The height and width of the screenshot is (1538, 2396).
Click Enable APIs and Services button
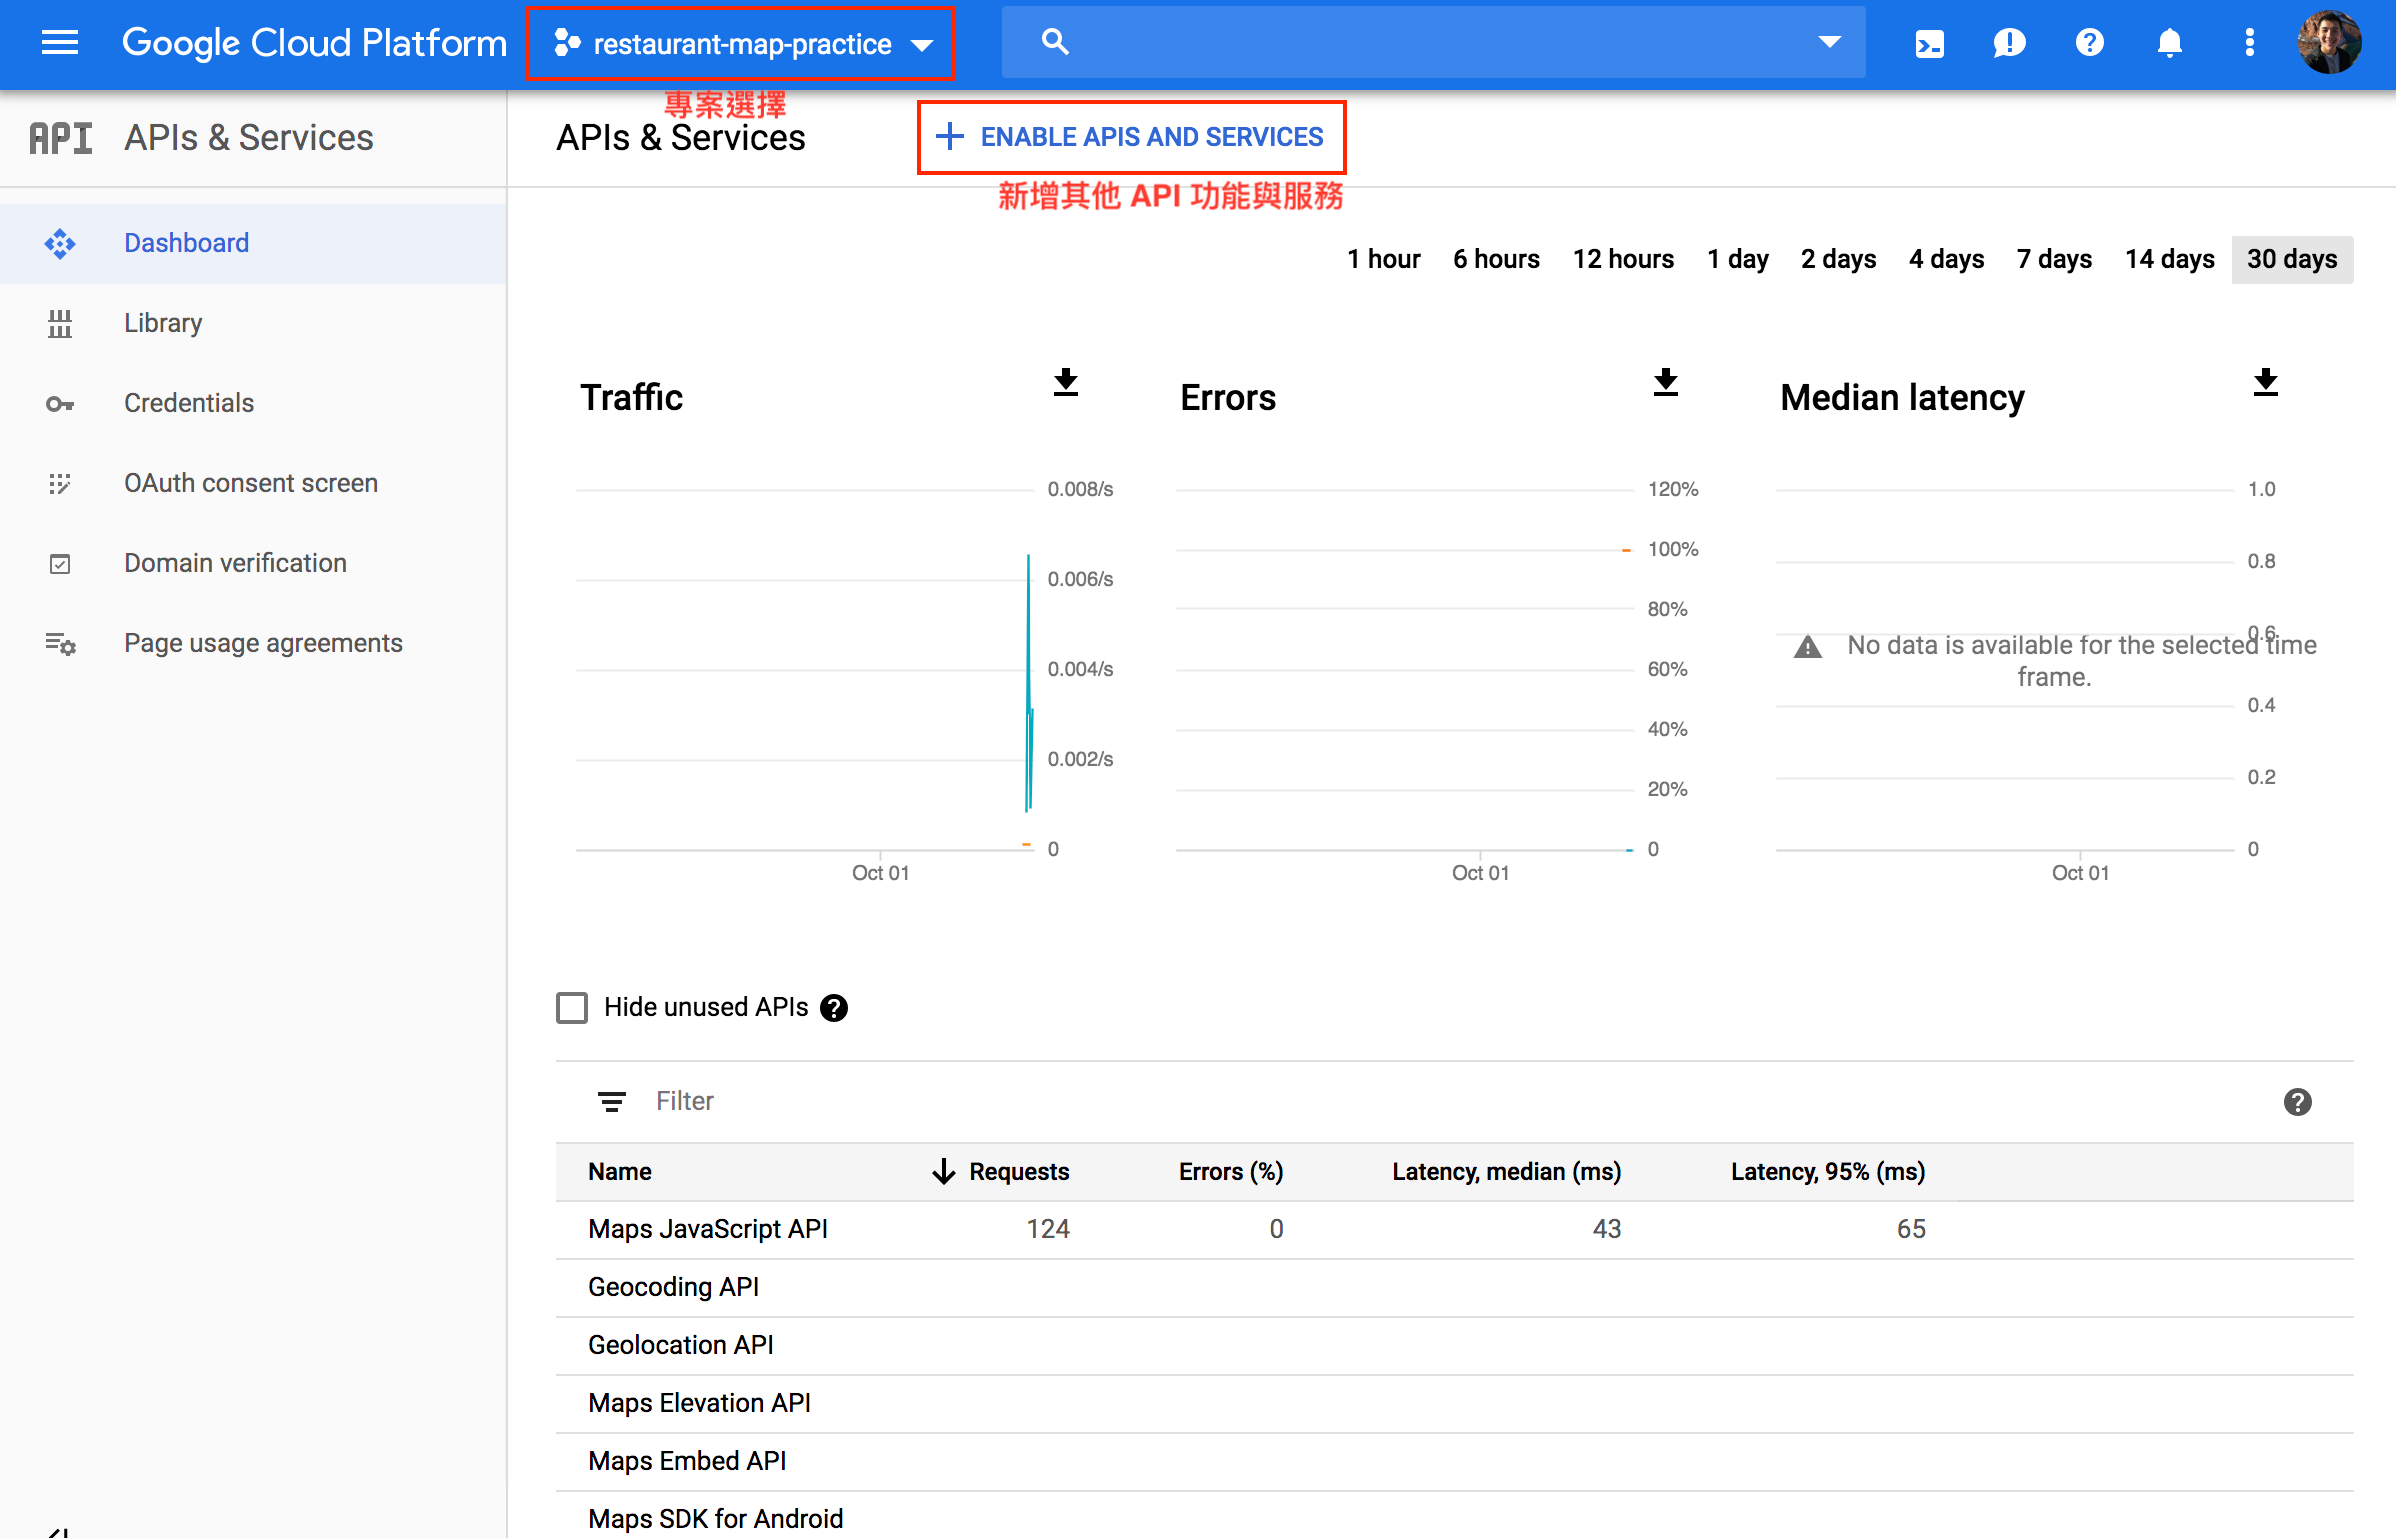coord(1131,137)
